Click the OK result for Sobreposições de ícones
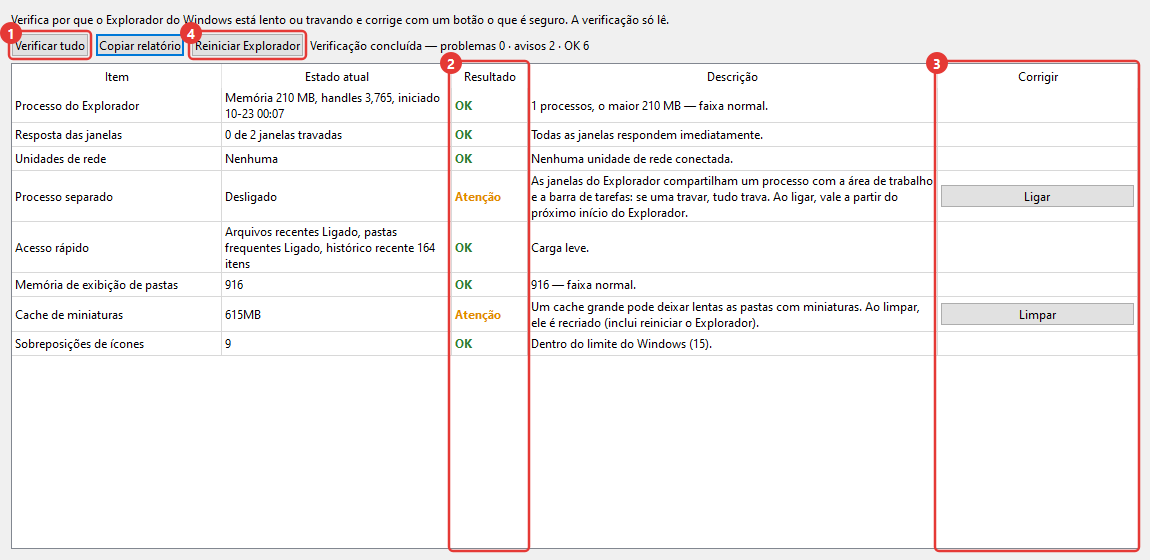 pyautogui.click(x=464, y=343)
